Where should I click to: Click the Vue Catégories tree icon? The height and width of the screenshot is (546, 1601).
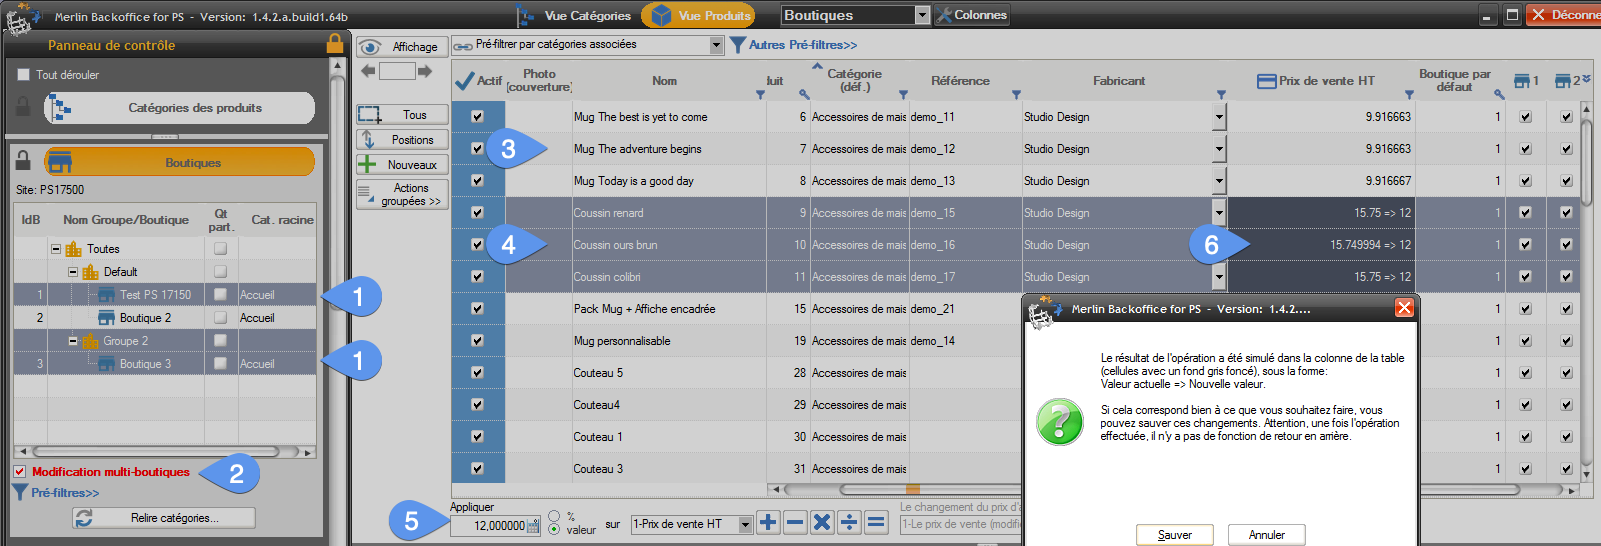click(525, 15)
